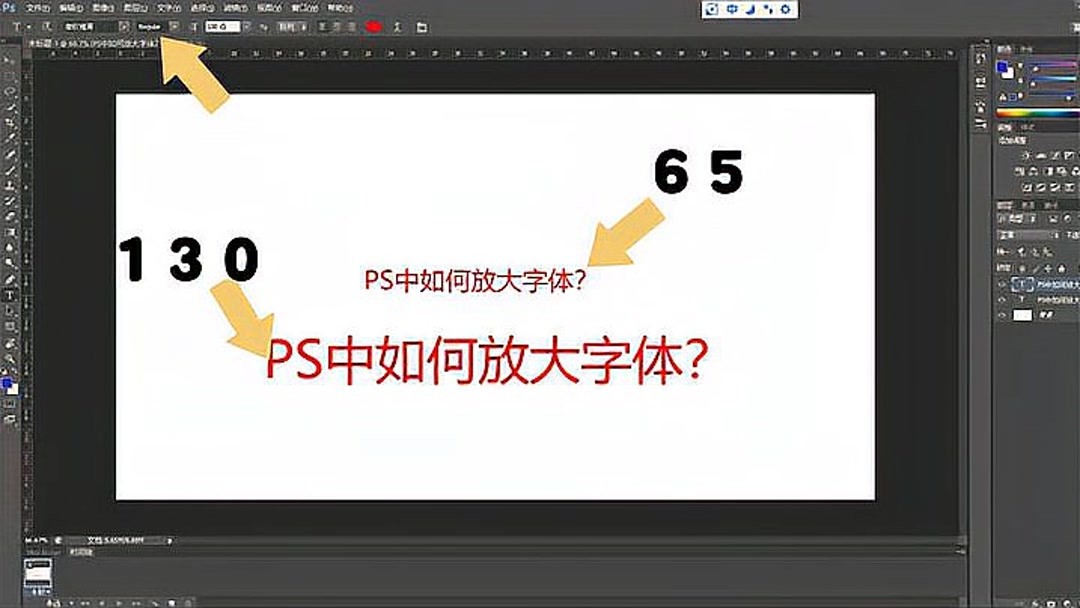Toggle visibility of the Background layer
The height and width of the screenshot is (608, 1080).
[1001, 315]
